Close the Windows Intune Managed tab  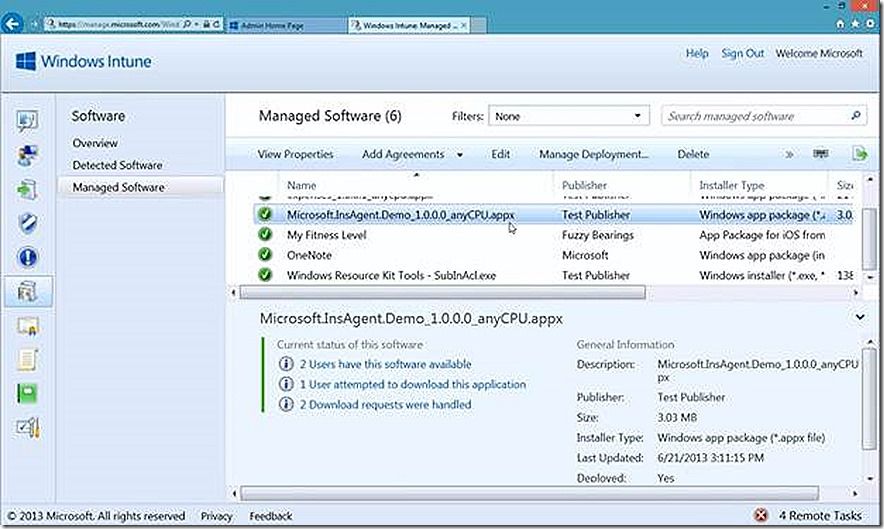[463, 25]
